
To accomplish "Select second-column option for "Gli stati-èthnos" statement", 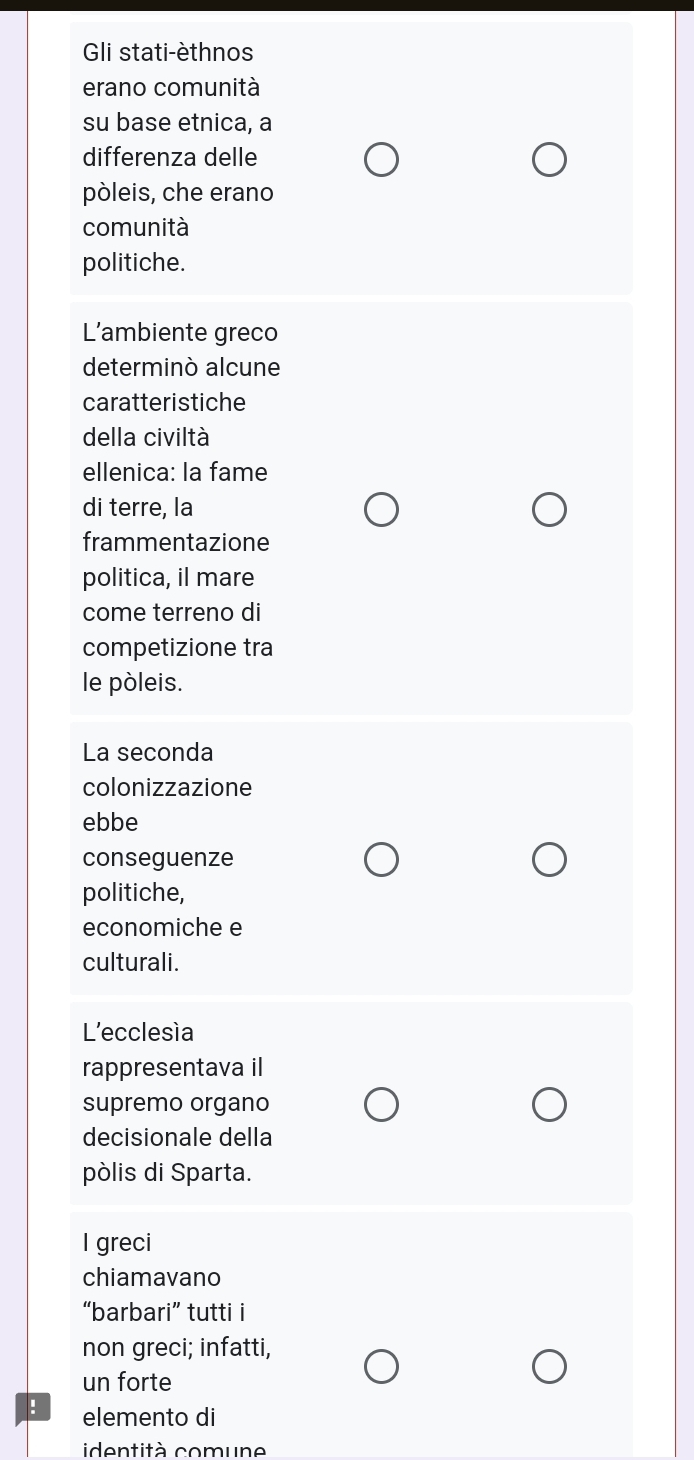I will (549, 158).
